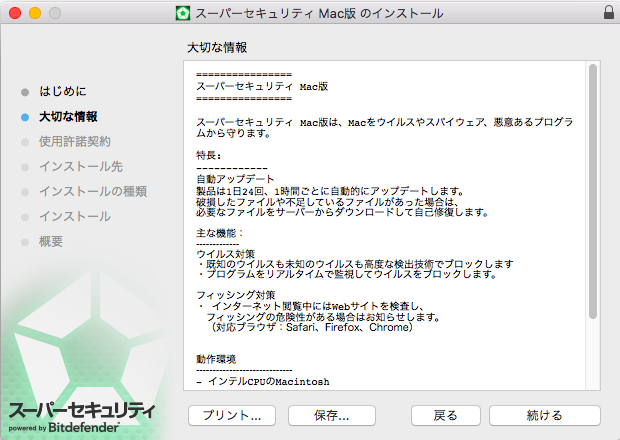The height and width of the screenshot is (440, 620).
Task: Click the インストール step without suffix
Action: pyautogui.click(x=75, y=216)
